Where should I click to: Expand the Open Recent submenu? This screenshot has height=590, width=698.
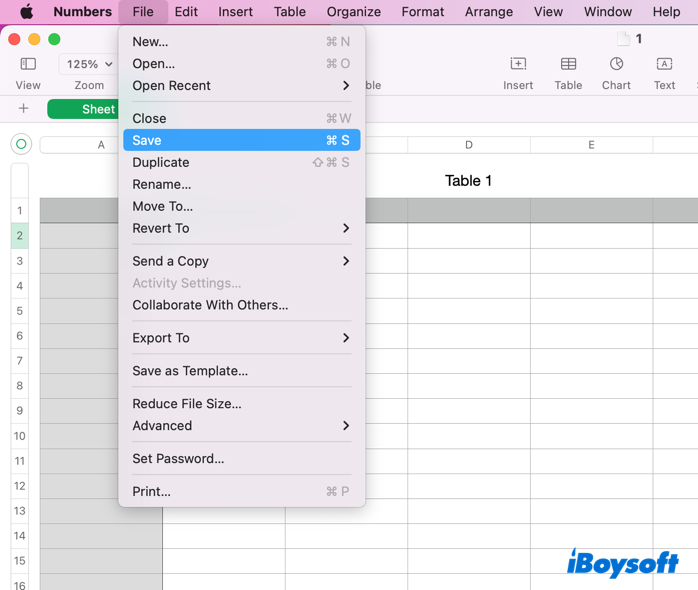click(241, 86)
